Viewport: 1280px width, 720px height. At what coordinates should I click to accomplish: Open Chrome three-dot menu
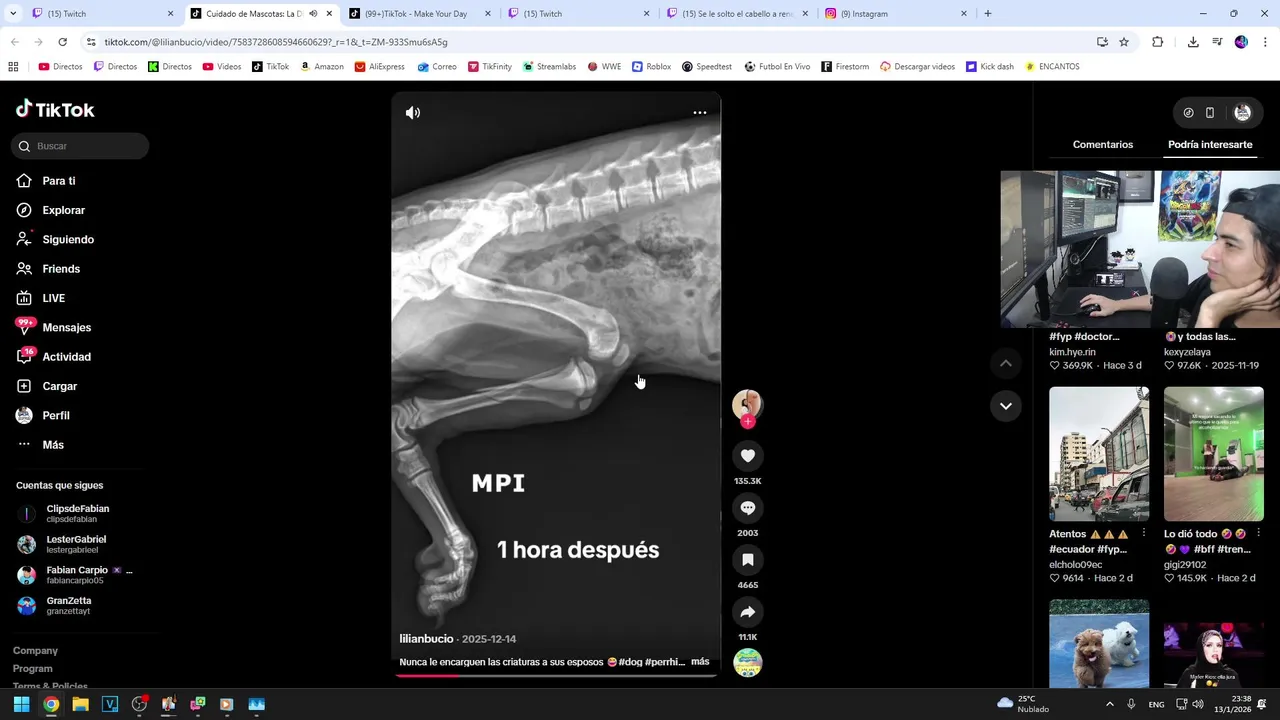(1265, 42)
